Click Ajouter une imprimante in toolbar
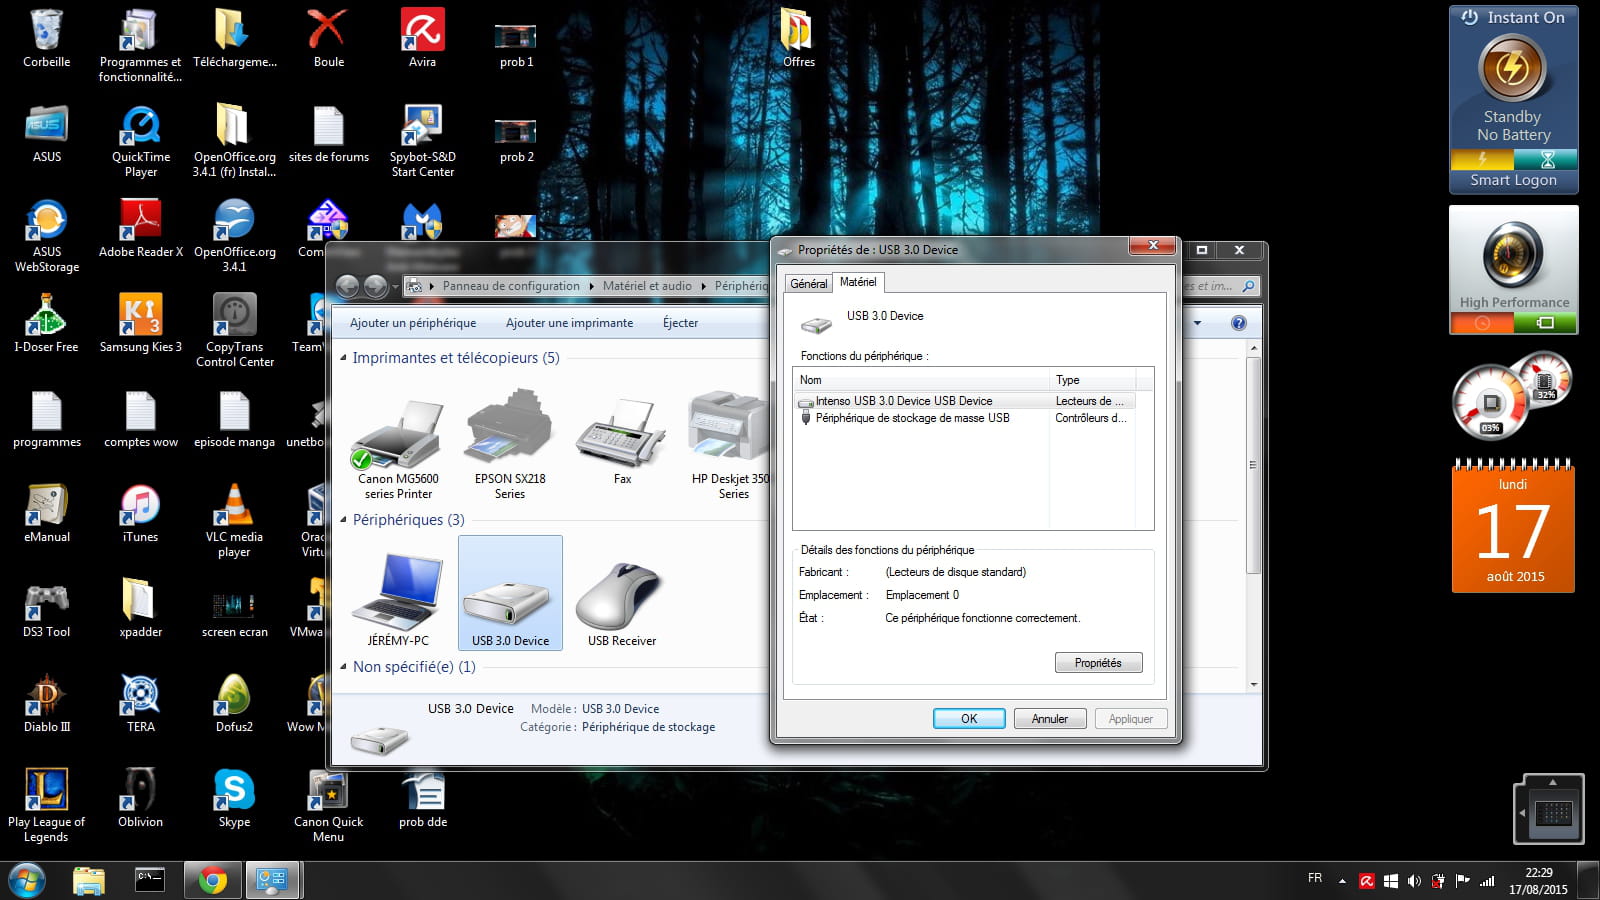 click(x=569, y=323)
